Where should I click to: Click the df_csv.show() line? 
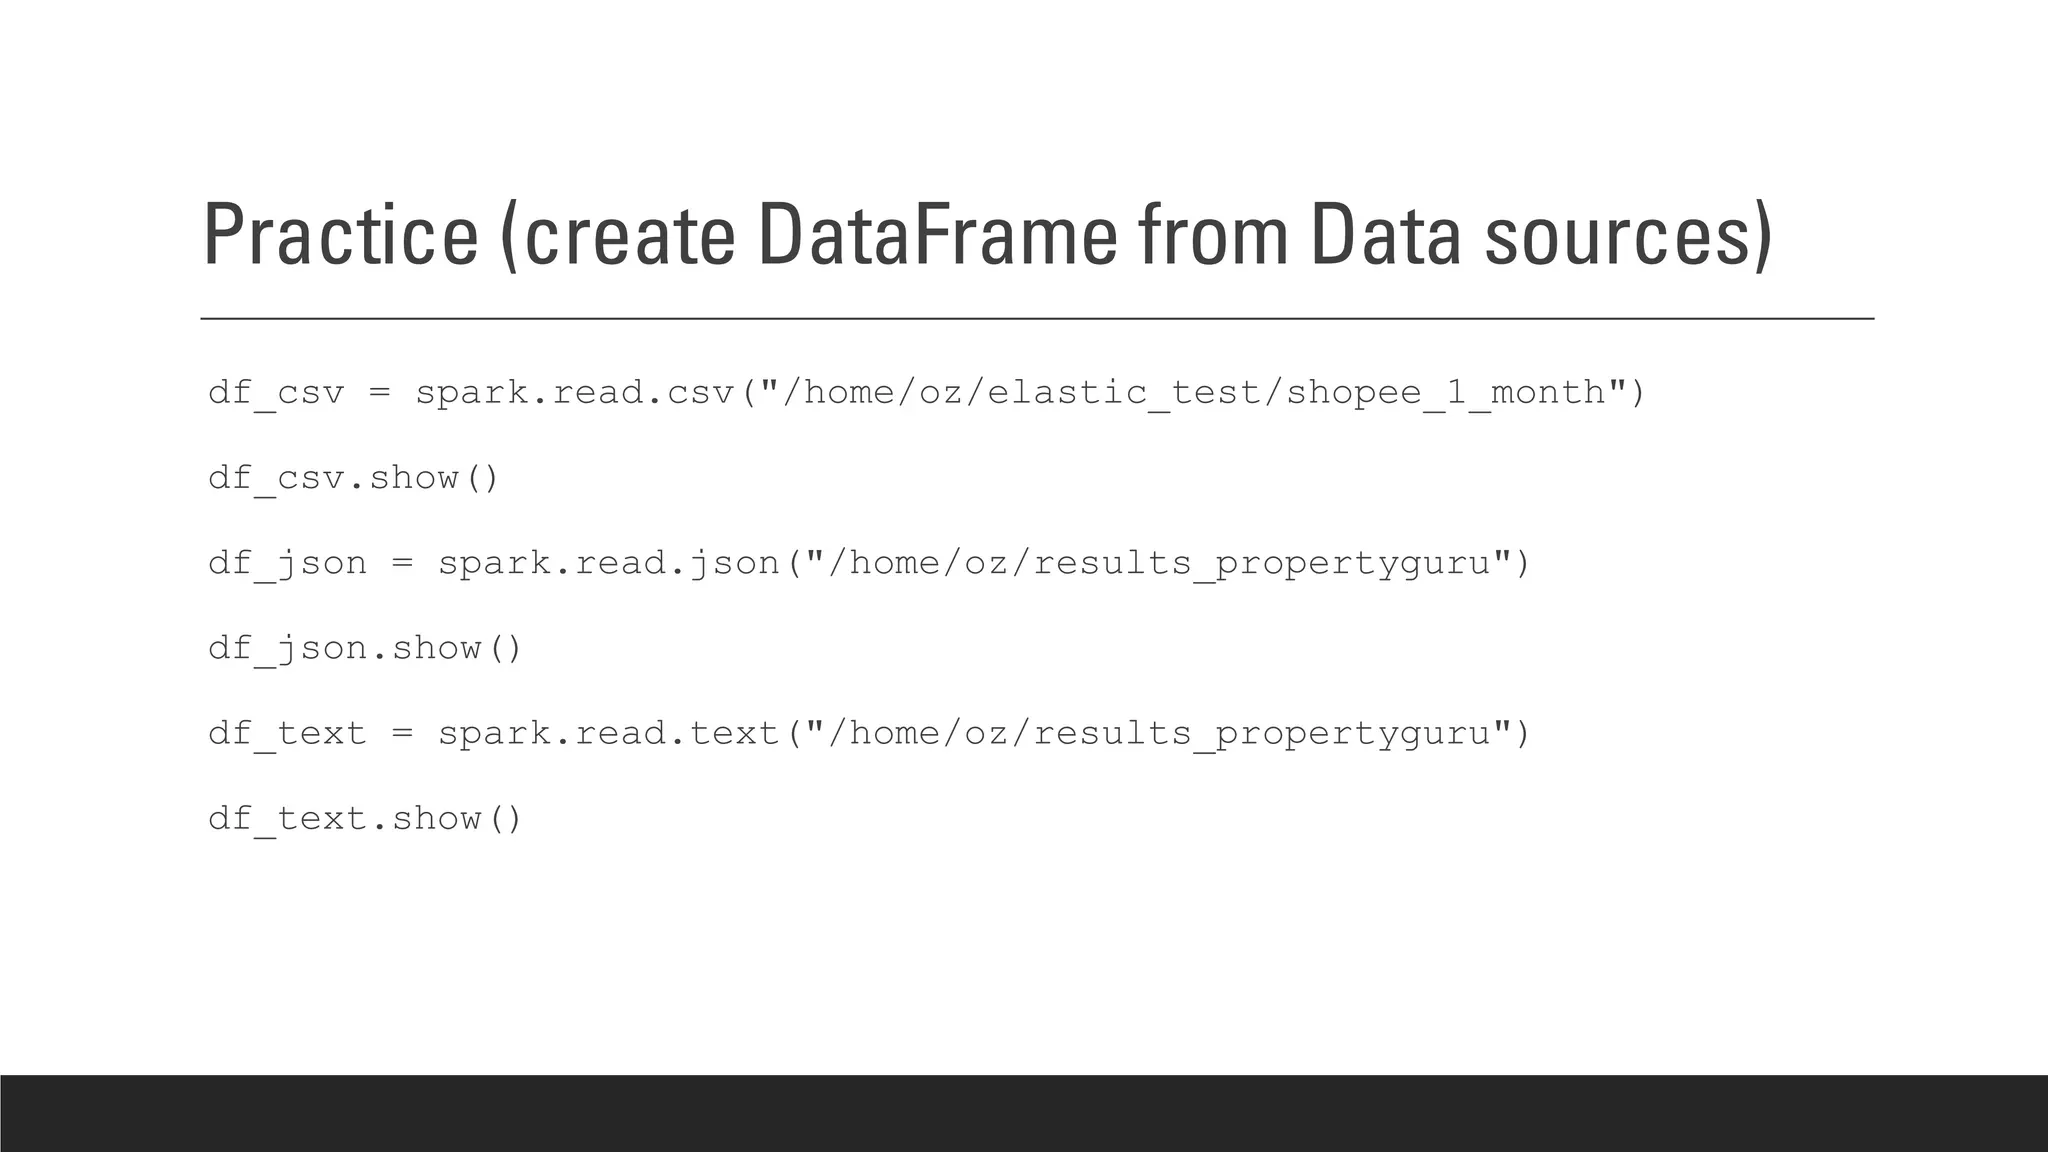point(353,478)
